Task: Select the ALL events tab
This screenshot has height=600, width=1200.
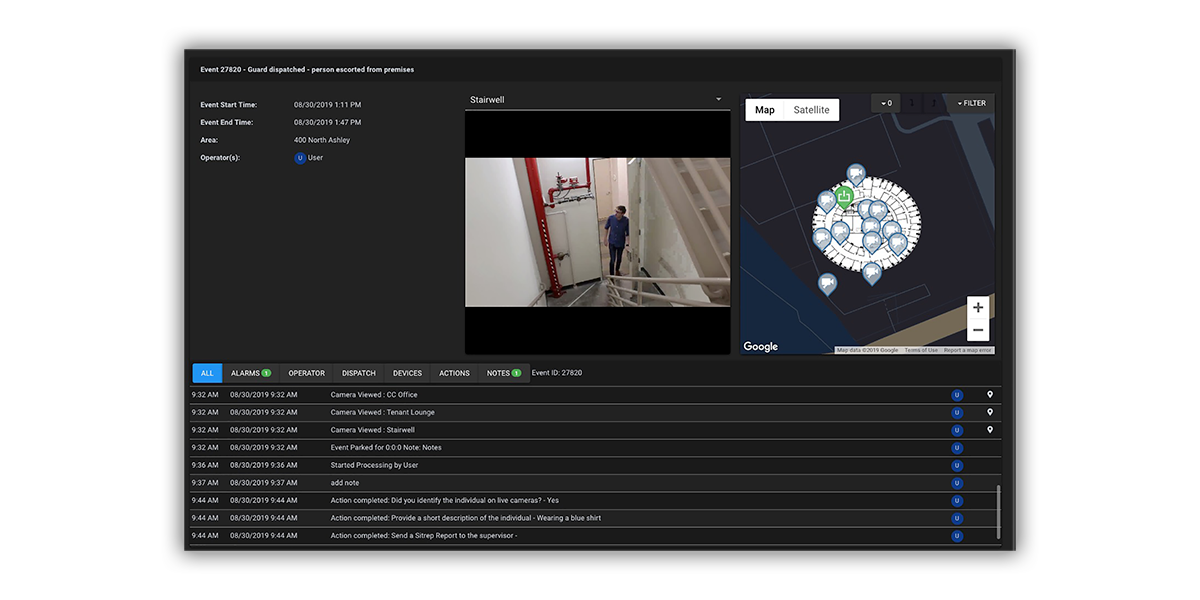Action: point(207,373)
